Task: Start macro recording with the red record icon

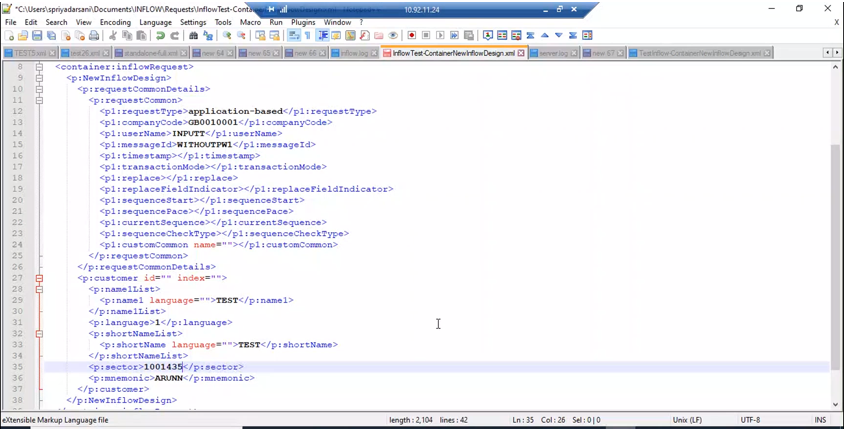Action: [411, 36]
